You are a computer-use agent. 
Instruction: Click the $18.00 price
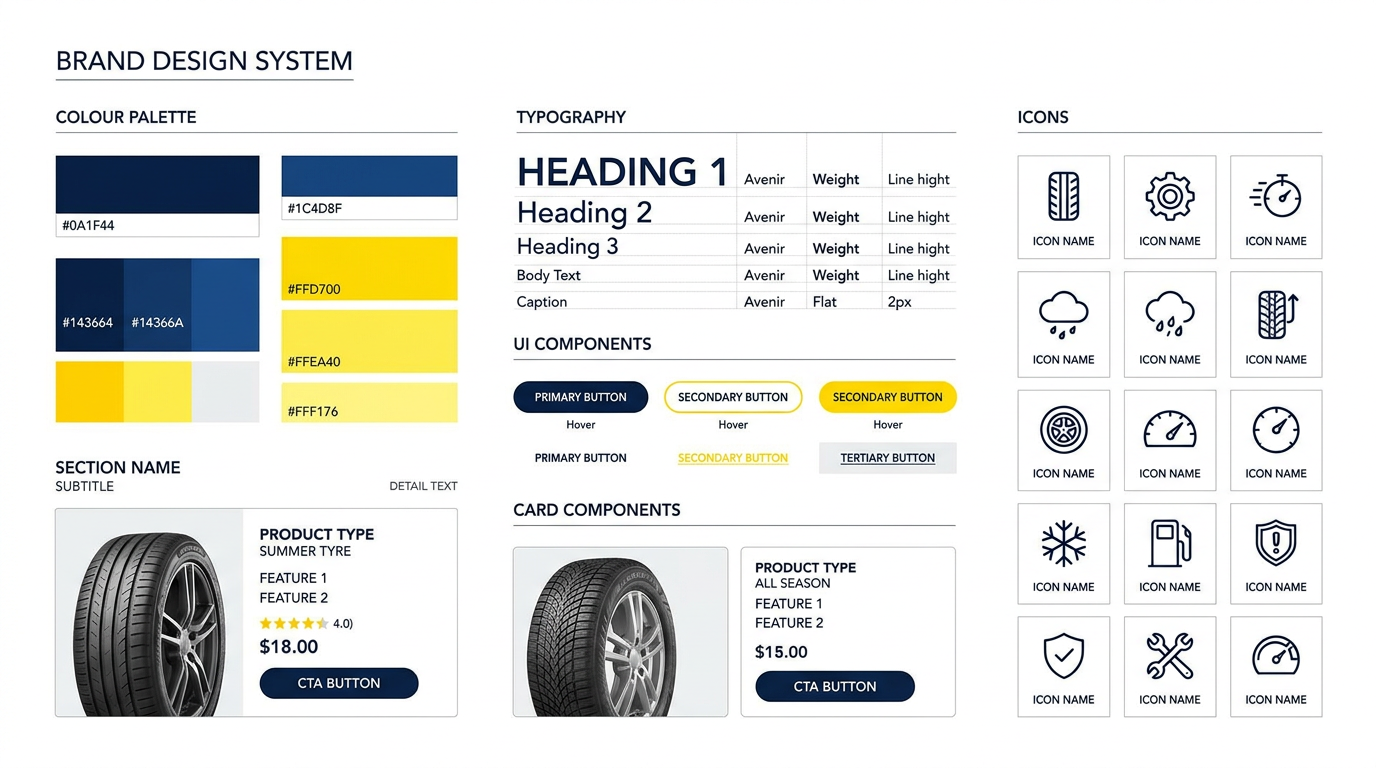click(x=289, y=647)
